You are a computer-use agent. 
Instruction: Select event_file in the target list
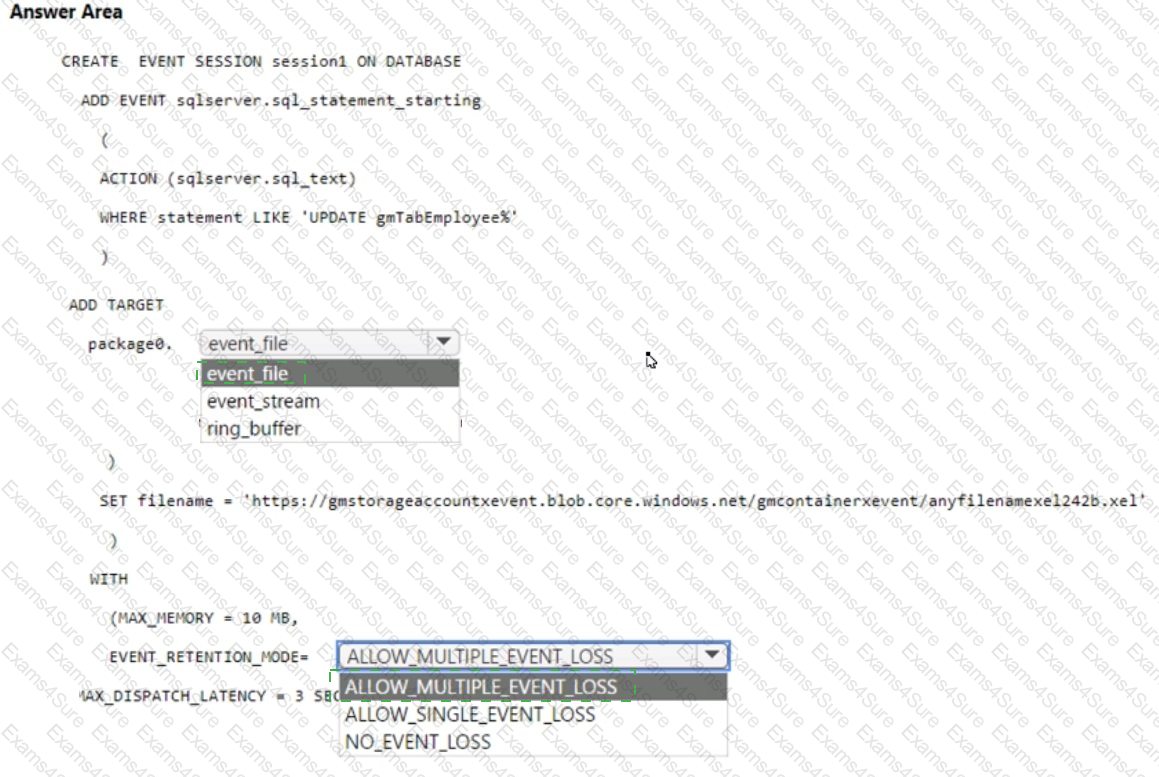tap(330, 373)
